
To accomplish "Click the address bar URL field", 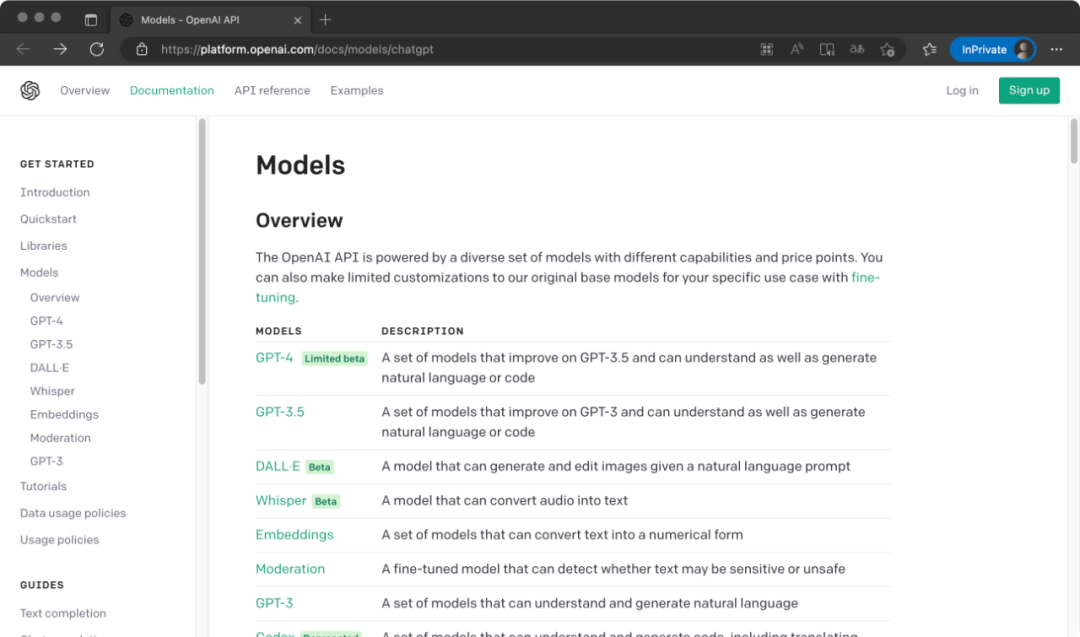I will coord(400,49).
